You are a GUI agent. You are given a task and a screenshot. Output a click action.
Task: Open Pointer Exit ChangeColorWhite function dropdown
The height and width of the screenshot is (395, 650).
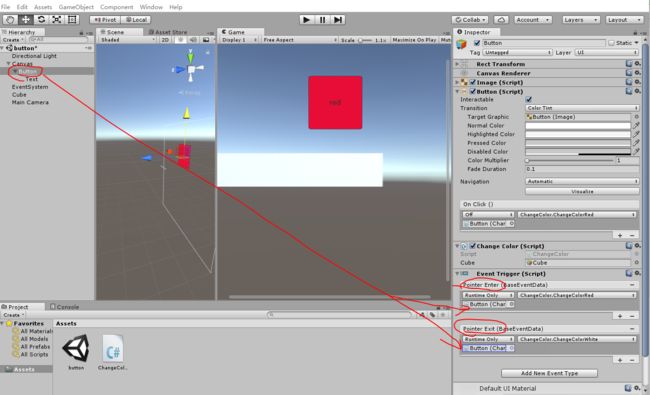coord(577,339)
